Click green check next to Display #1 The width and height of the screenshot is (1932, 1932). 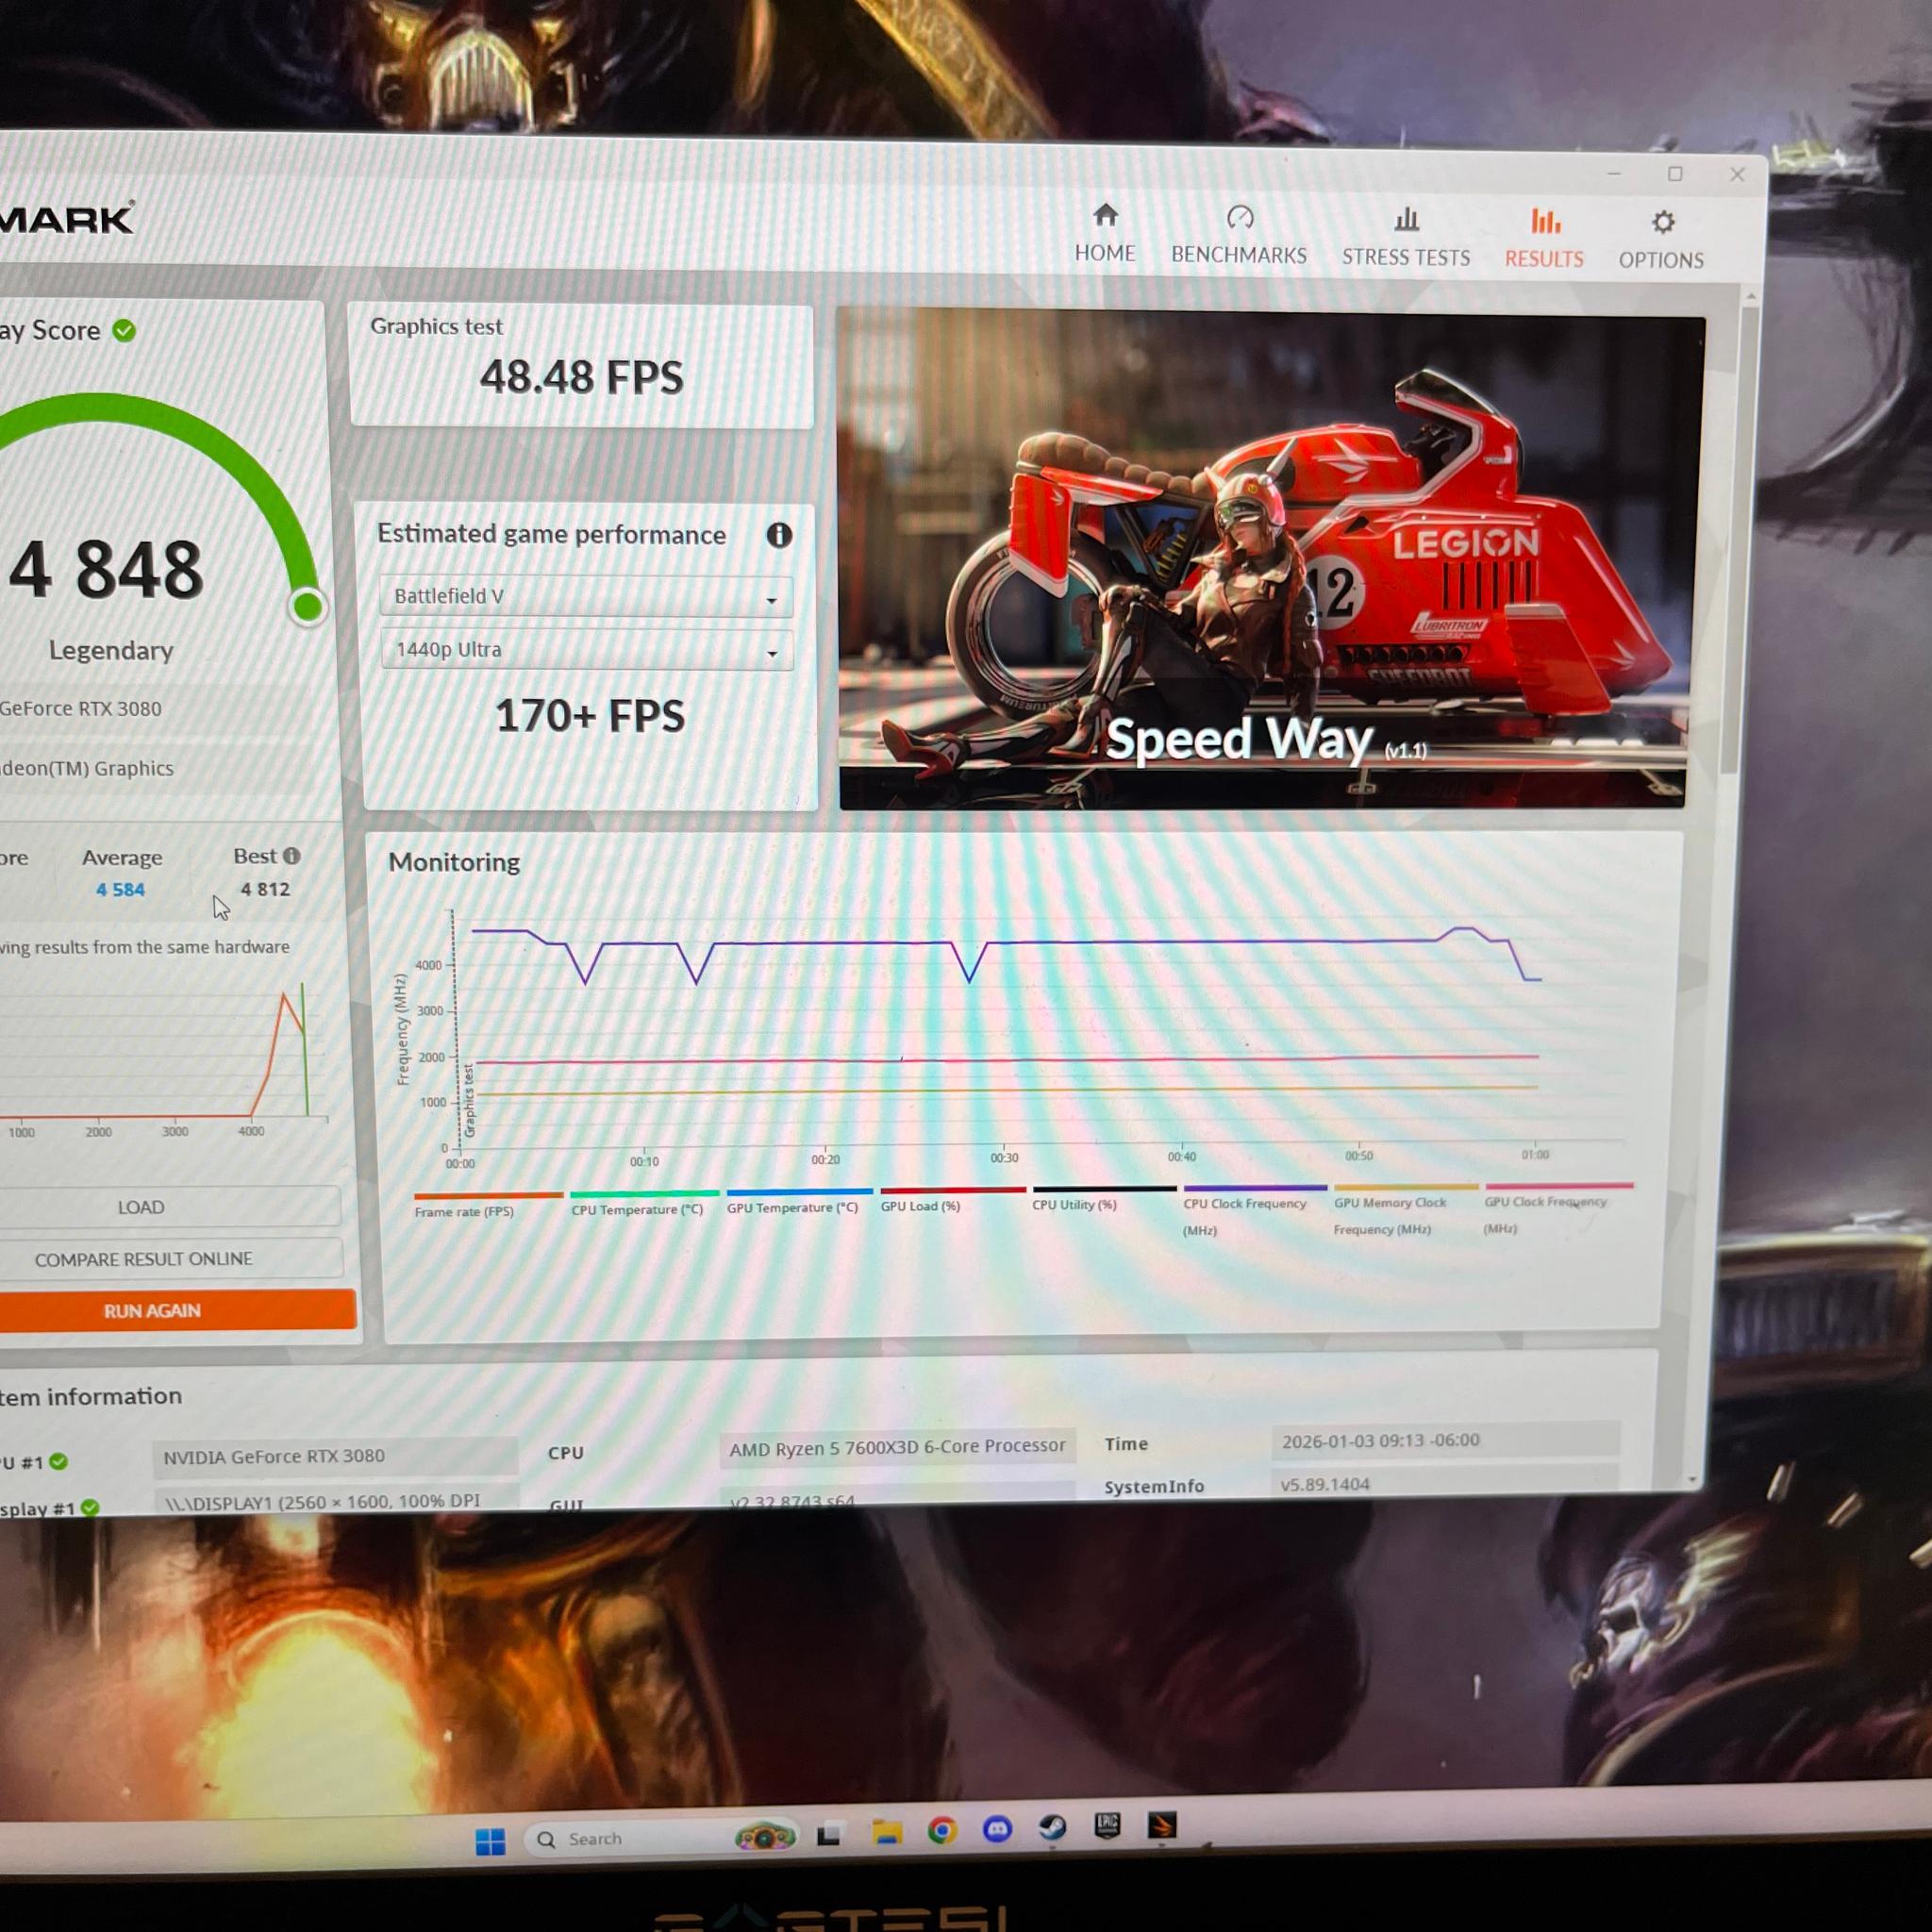[90, 1508]
